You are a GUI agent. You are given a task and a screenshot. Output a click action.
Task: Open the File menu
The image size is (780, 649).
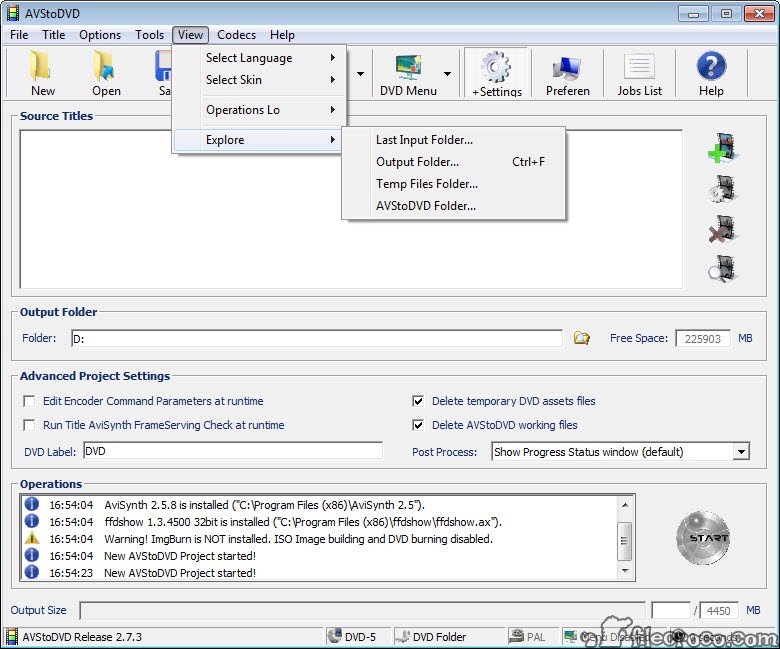pyautogui.click(x=19, y=35)
